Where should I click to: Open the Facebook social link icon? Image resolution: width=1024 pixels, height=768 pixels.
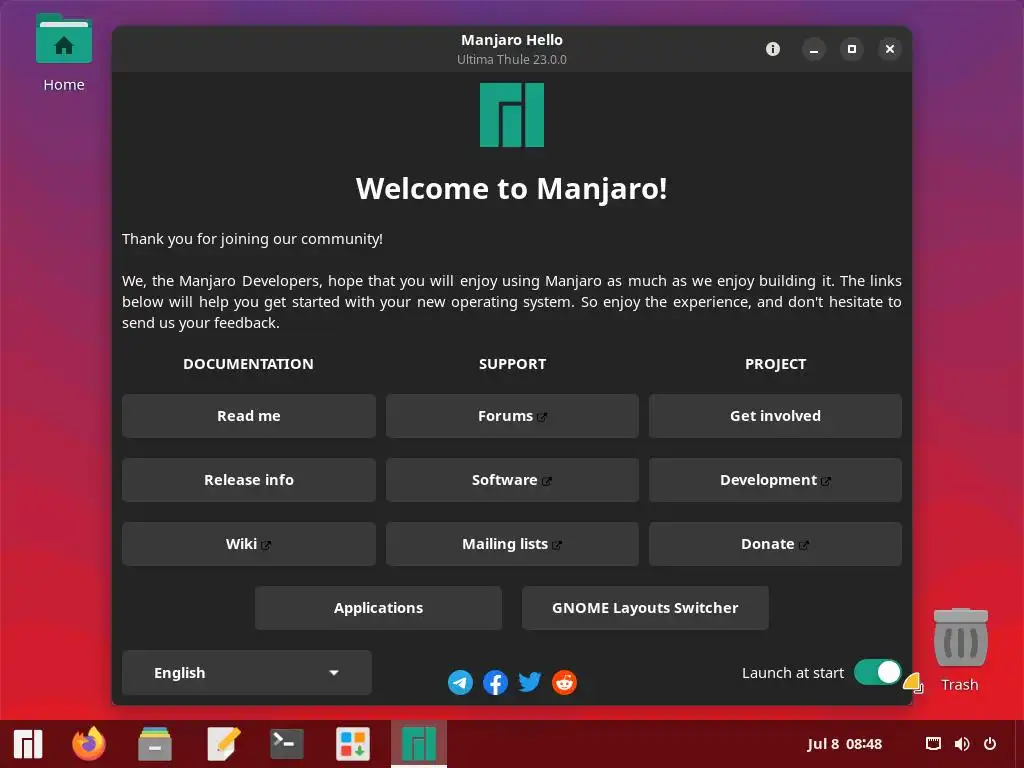tap(495, 682)
